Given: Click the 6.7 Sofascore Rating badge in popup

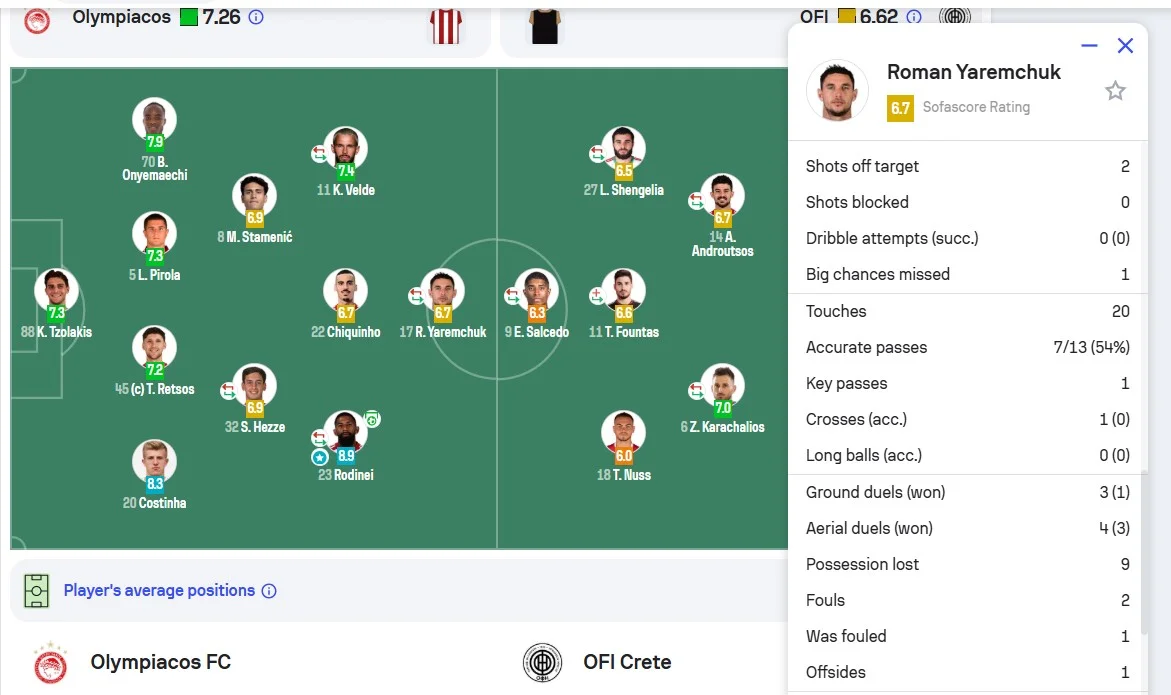Looking at the screenshot, I should pos(900,108).
